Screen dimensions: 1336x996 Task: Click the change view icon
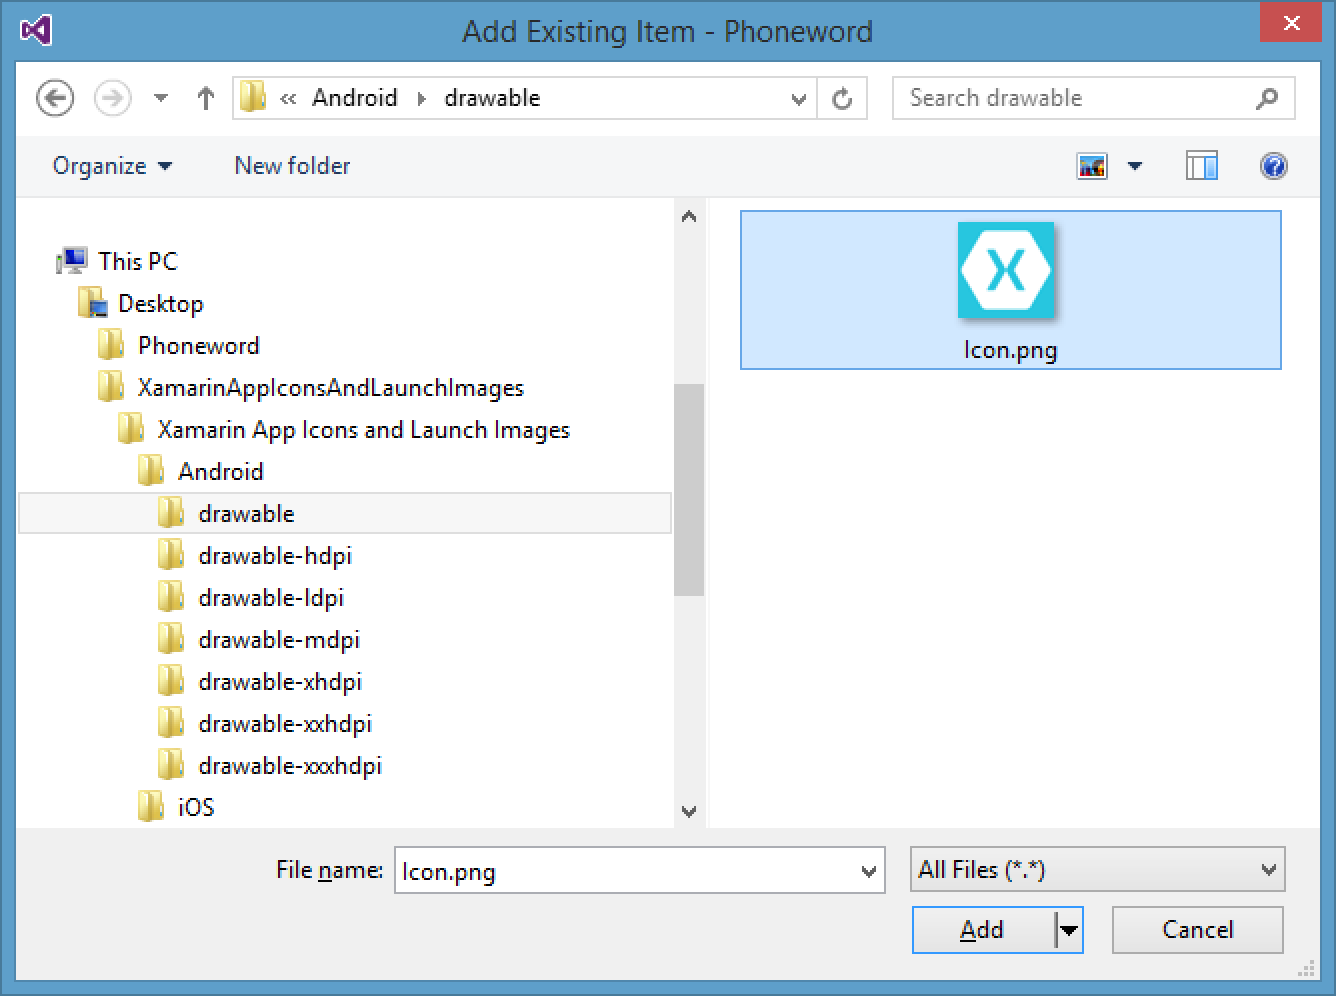pyautogui.click(x=1092, y=166)
